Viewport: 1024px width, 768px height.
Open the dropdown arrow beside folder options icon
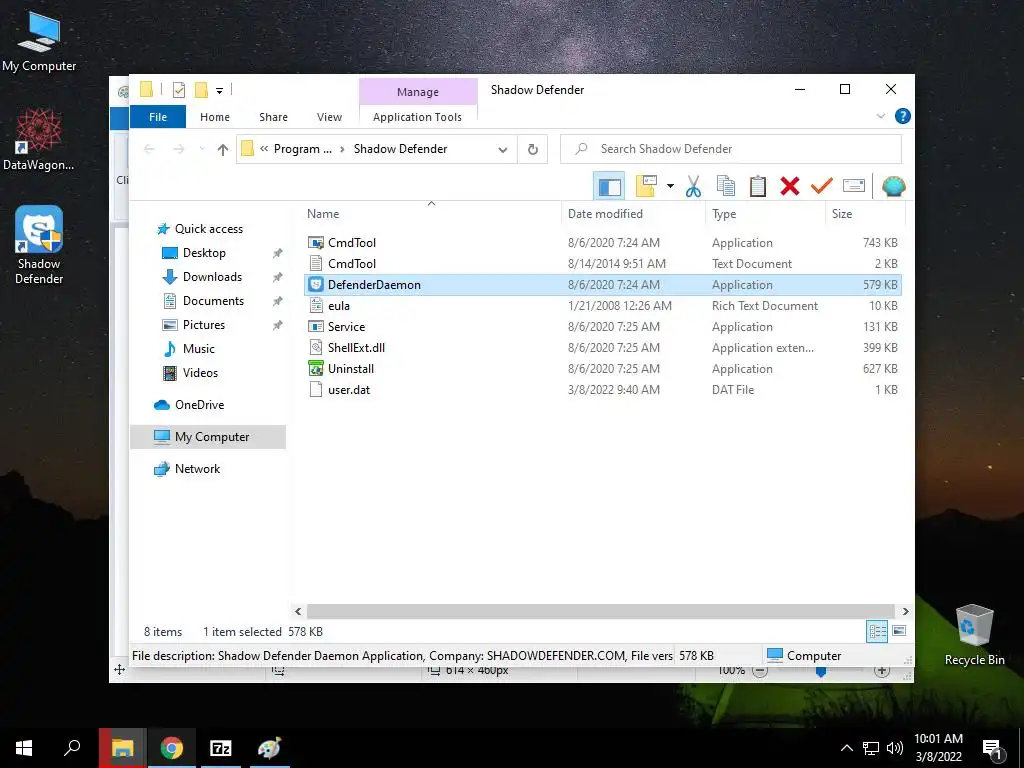670,186
